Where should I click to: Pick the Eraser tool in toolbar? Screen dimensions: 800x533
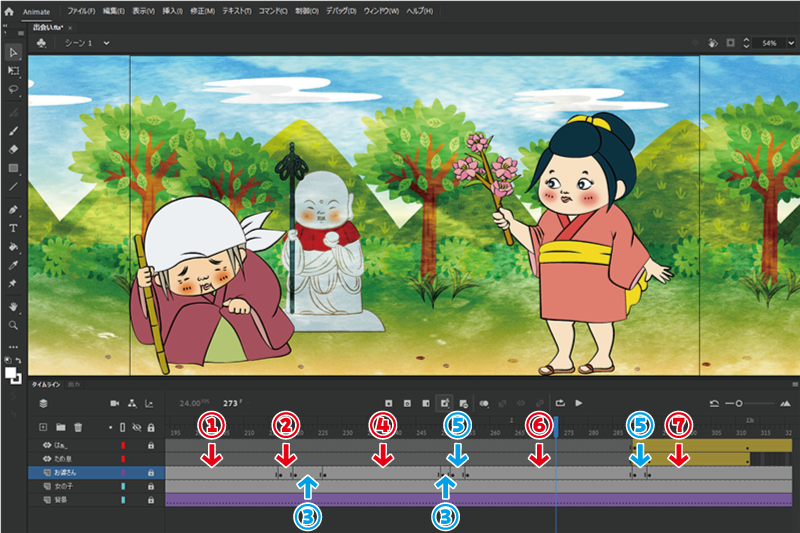(x=13, y=148)
